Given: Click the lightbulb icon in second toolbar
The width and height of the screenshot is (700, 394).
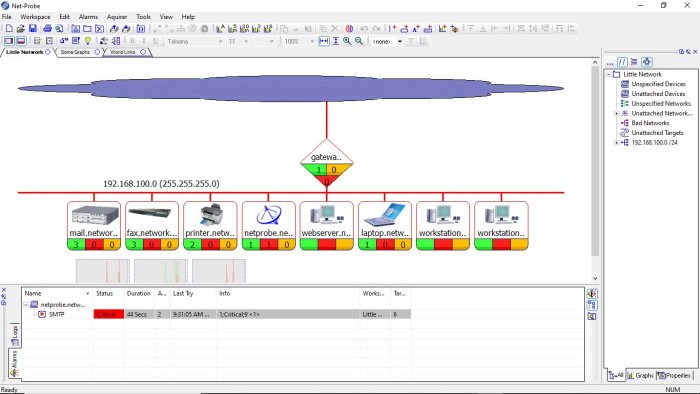Looking at the screenshot, I should click(88, 41).
